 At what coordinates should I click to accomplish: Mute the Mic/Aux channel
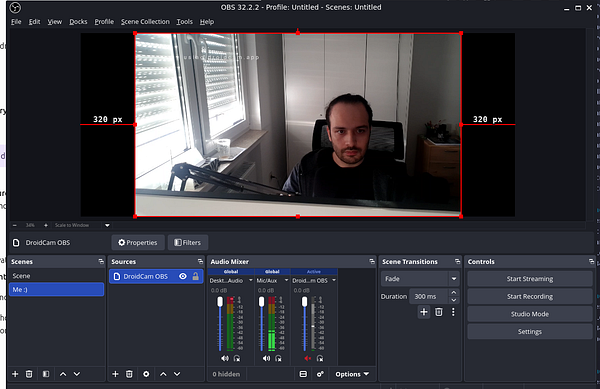click(266, 358)
